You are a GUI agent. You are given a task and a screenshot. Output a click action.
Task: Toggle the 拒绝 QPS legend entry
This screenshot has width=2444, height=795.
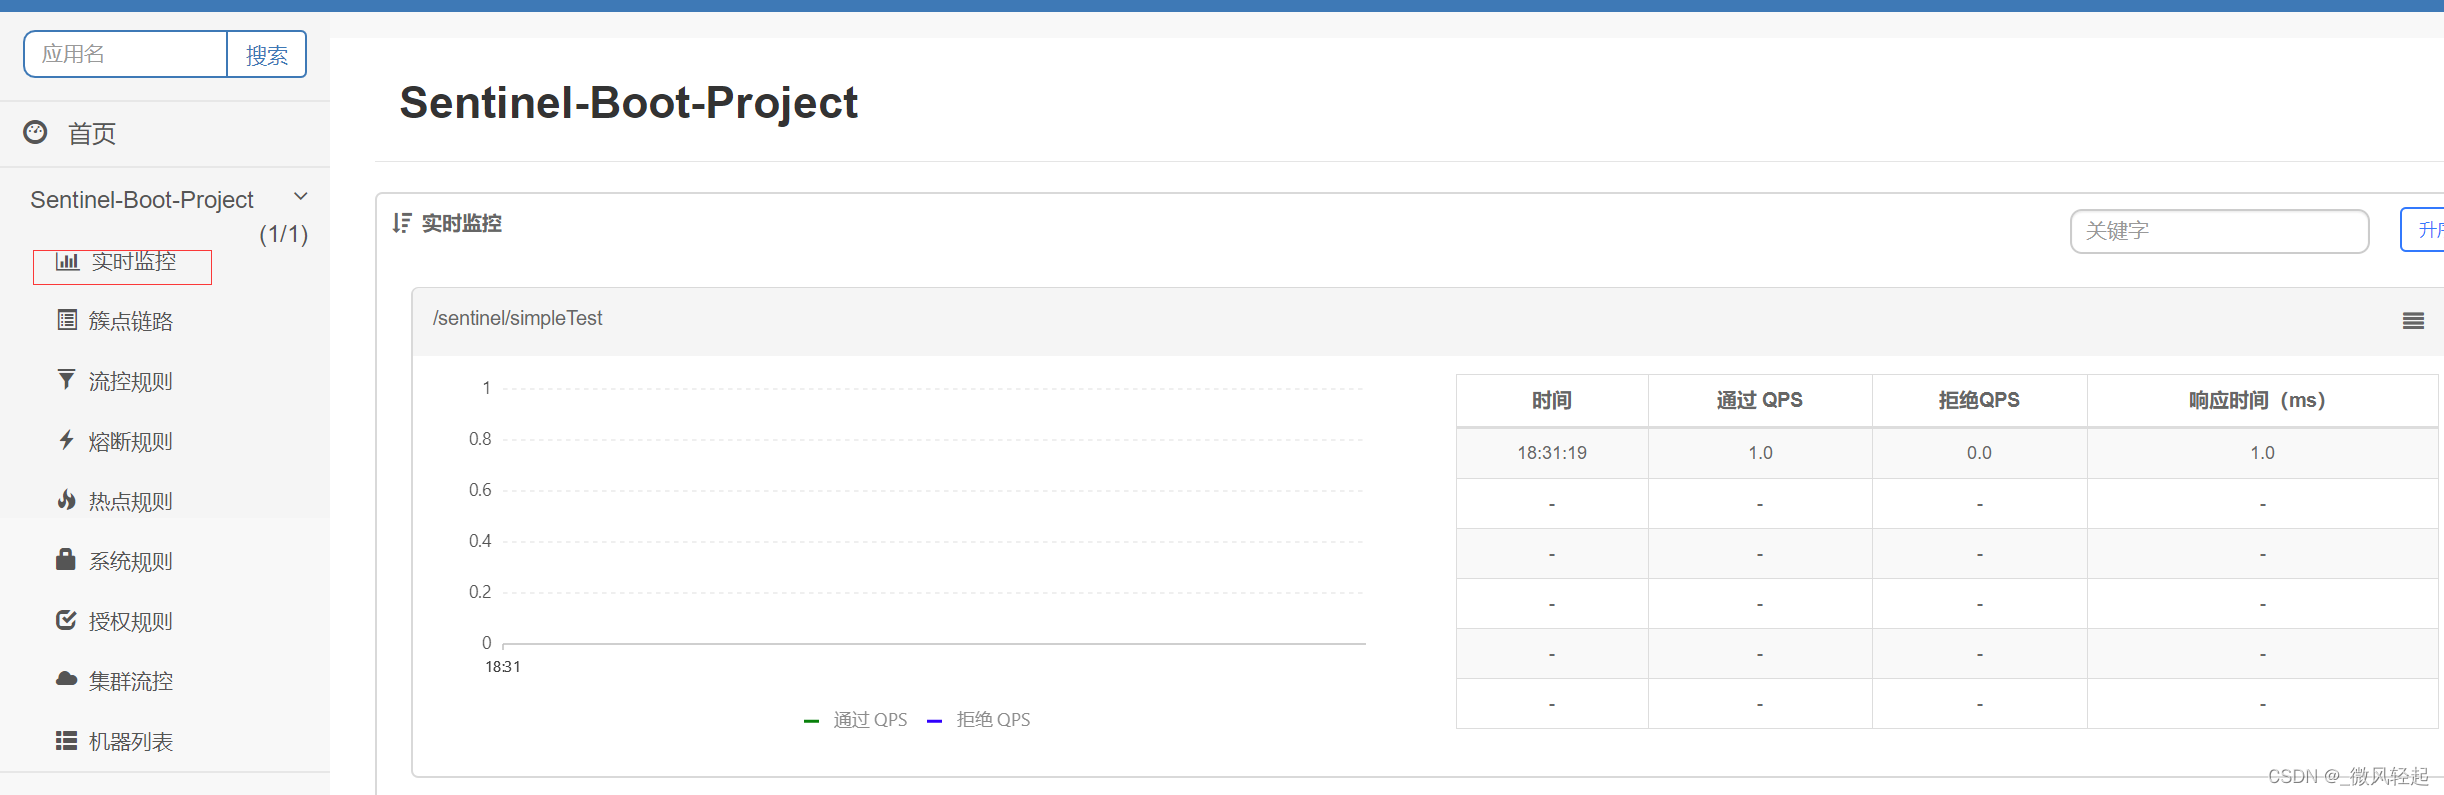click(x=979, y=720)
